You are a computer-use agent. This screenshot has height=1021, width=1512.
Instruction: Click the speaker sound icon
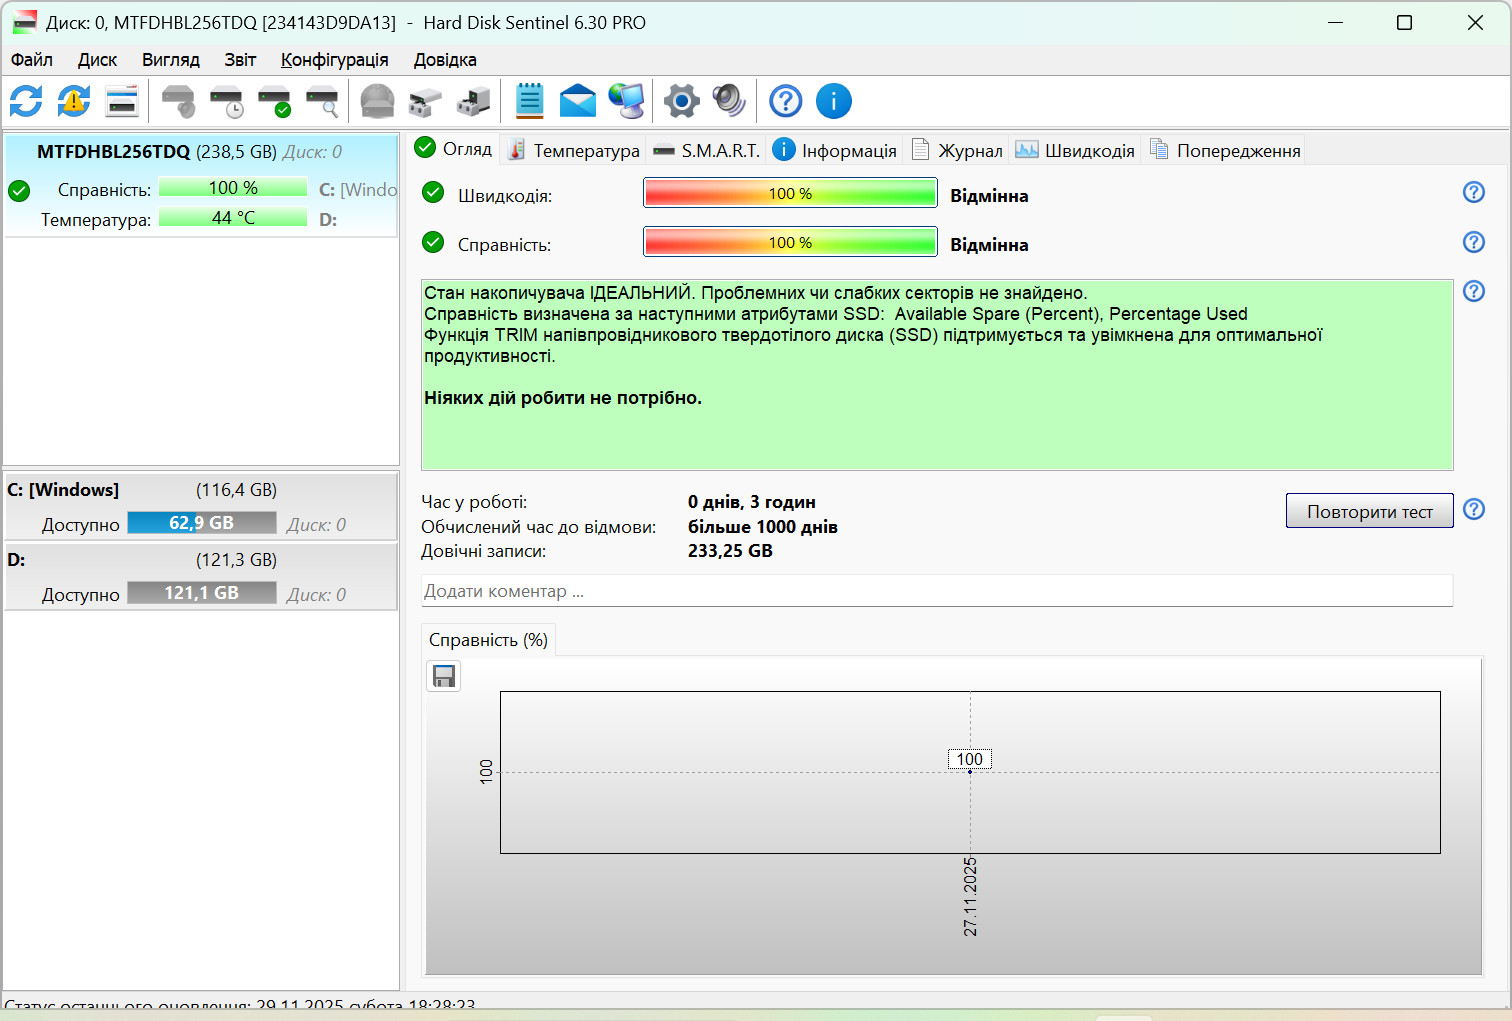click(729, 101)
